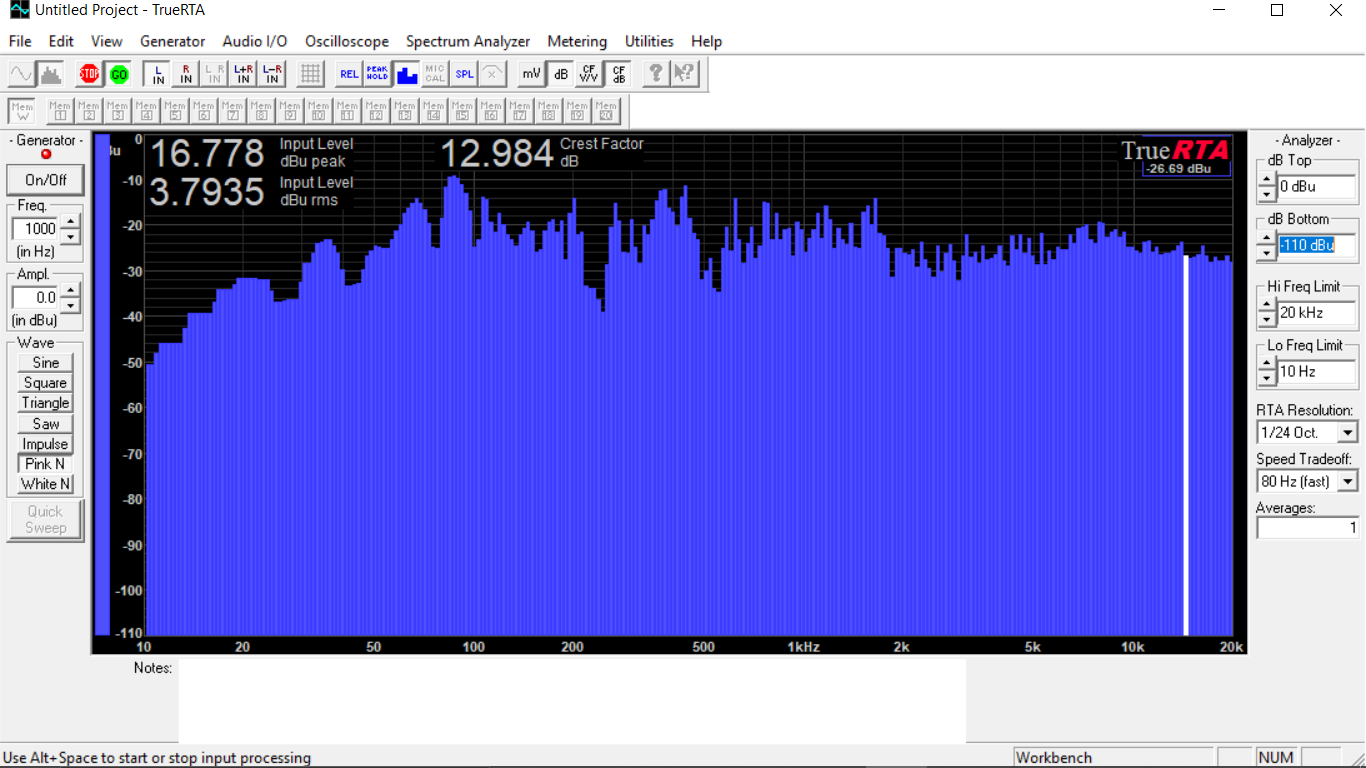Select the Sine waveform option
Viewport: 1366px width, 768px height.
click(x=45, y=363)
